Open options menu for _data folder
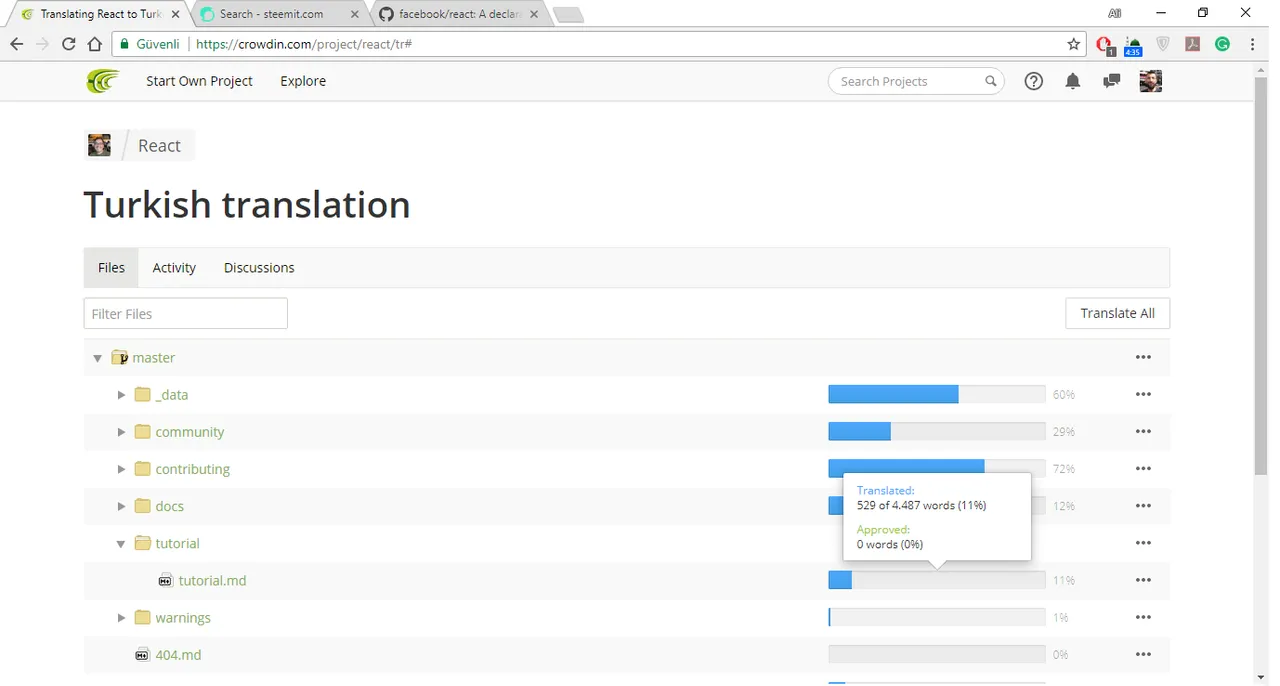 [1143, 394]
